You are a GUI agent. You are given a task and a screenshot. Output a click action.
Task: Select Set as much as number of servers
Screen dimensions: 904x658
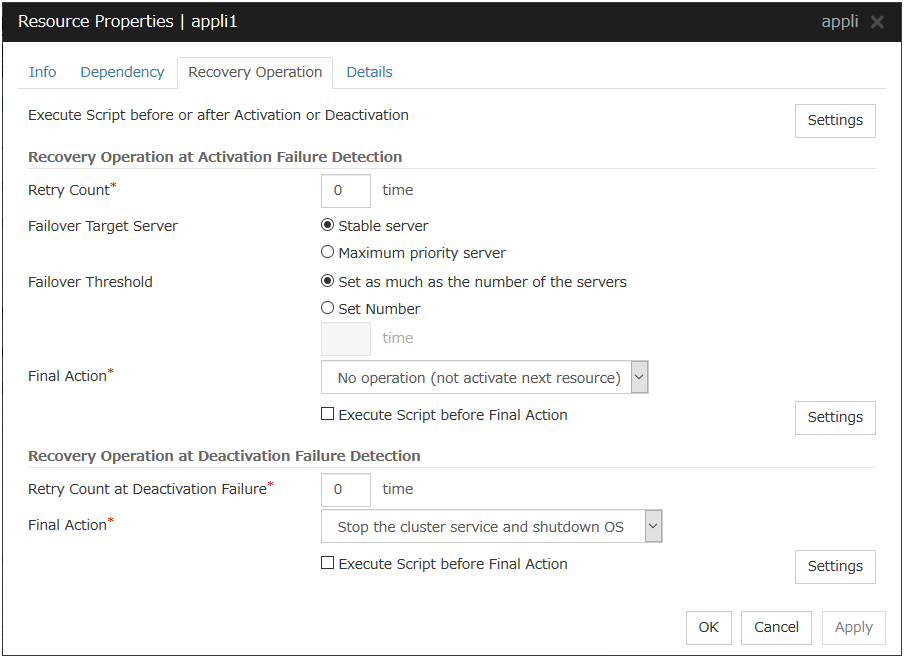328,282
